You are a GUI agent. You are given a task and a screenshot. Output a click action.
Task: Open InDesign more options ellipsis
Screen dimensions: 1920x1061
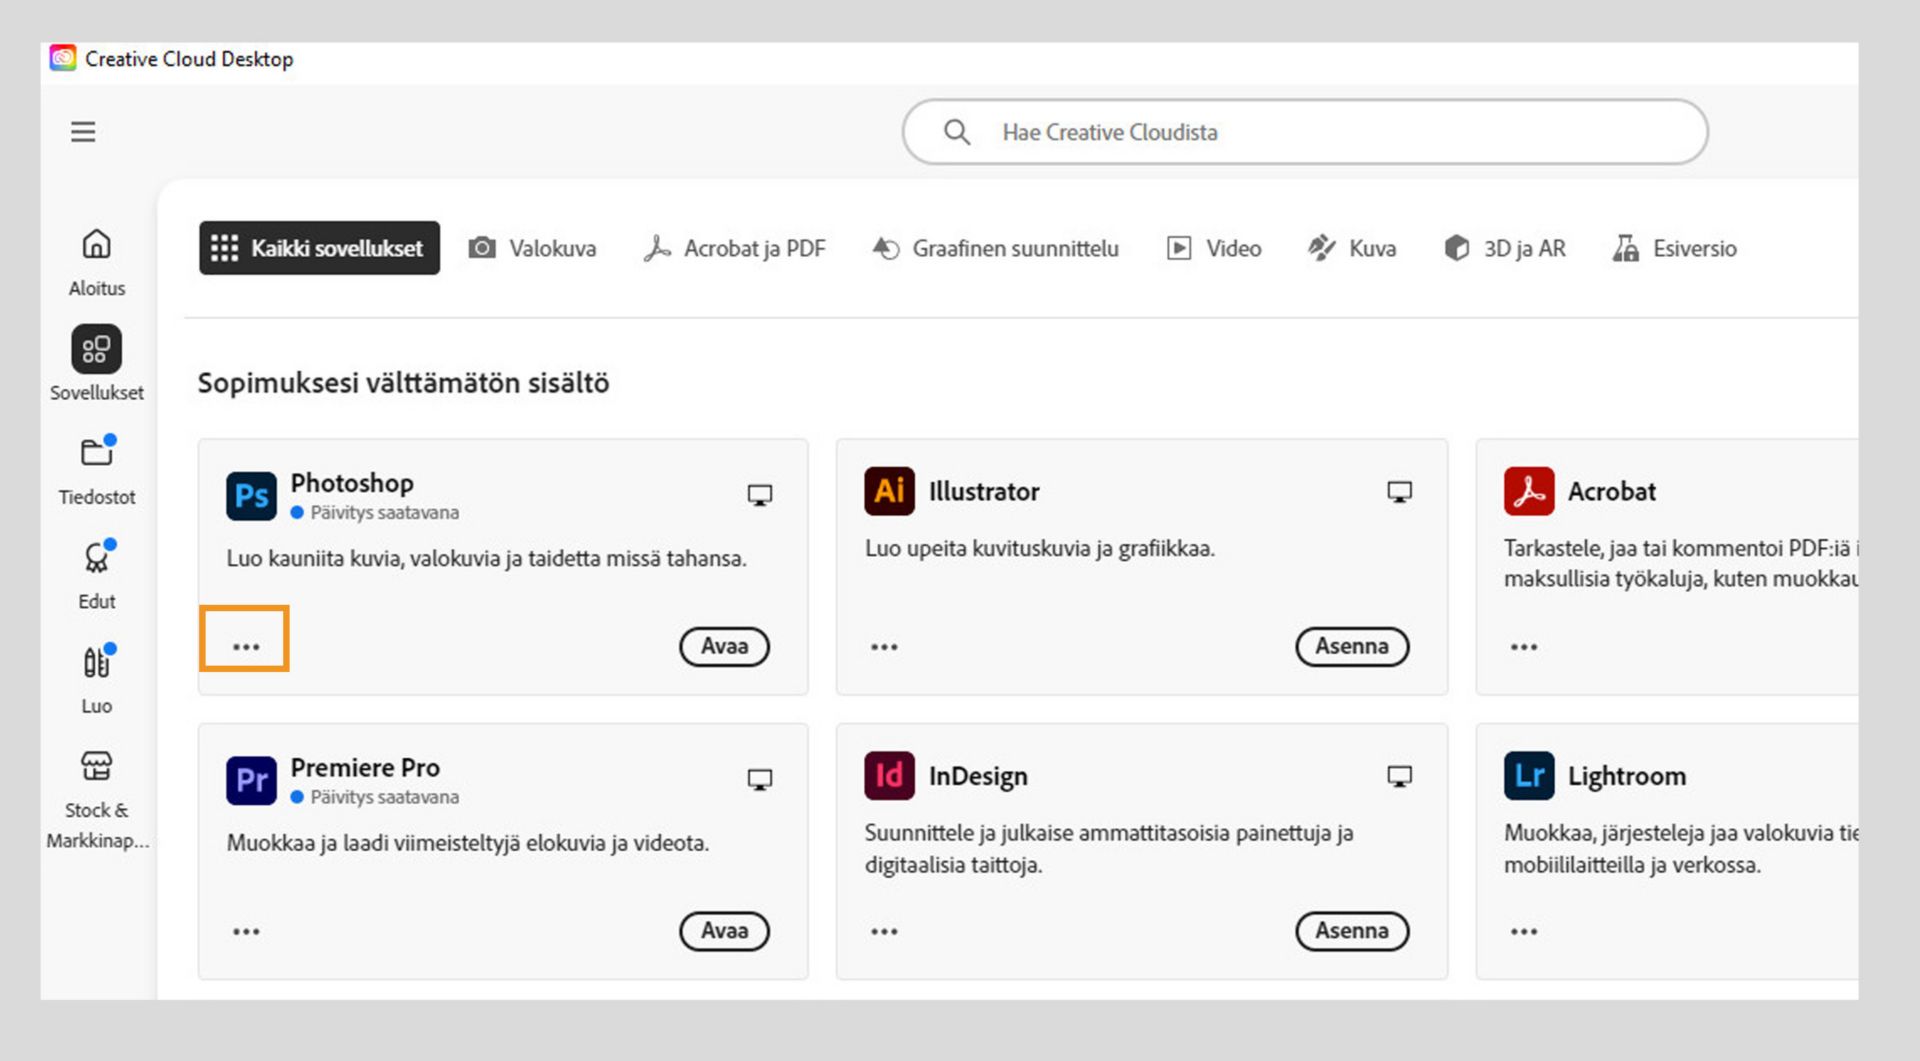tap(884, 932)
